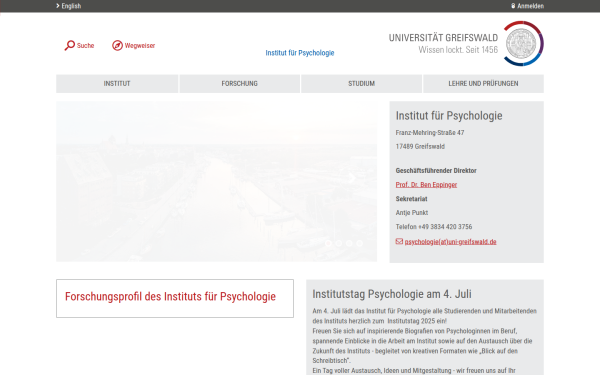Viewport: 600px width, 375px height.
Task: Click the Institut für Psychologie sidebar heading
Action: (449, 116)
